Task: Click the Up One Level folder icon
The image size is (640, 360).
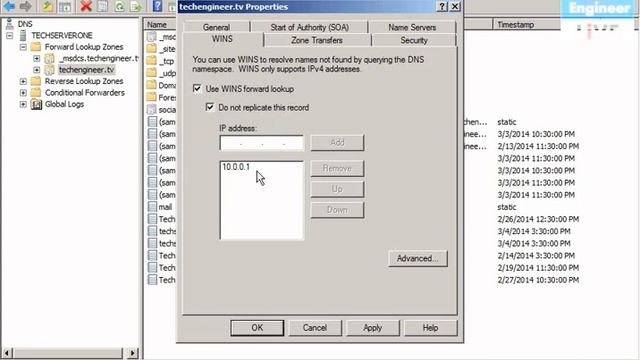Action: pyautogui.click(x=48, y=6)
